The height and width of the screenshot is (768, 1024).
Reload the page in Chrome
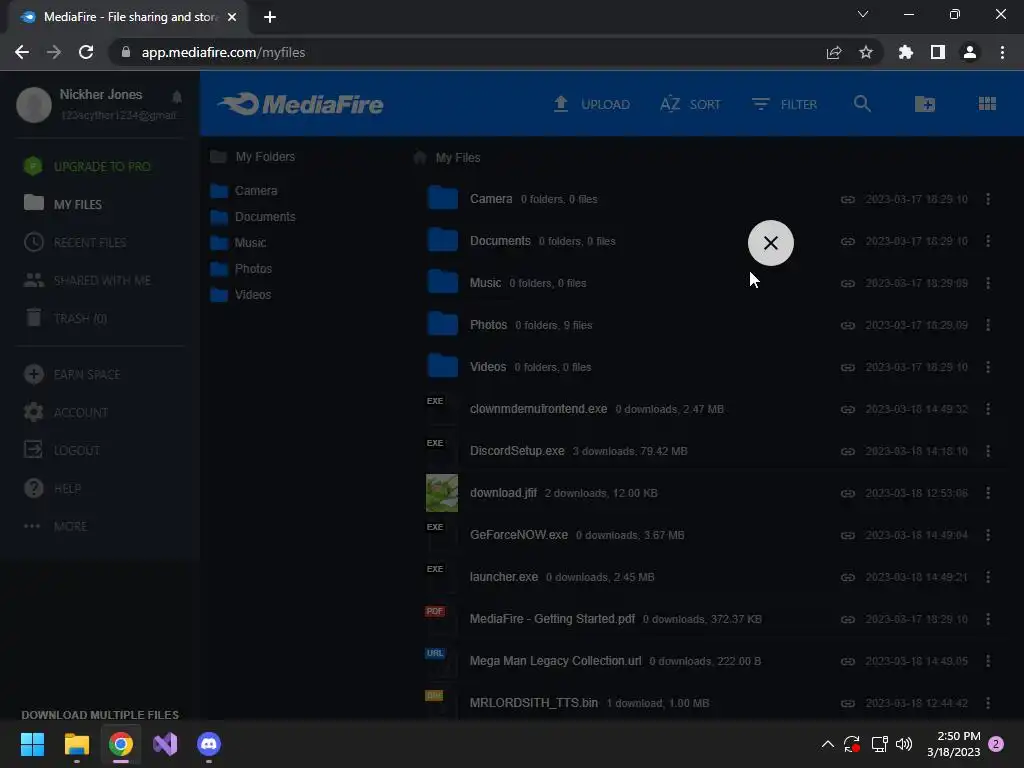[86, 52]
